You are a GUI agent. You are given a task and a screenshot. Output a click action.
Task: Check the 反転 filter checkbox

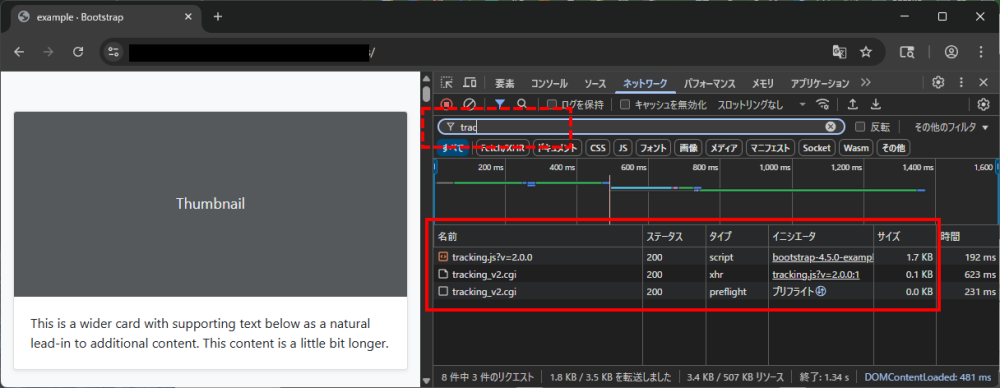[860, 127]
